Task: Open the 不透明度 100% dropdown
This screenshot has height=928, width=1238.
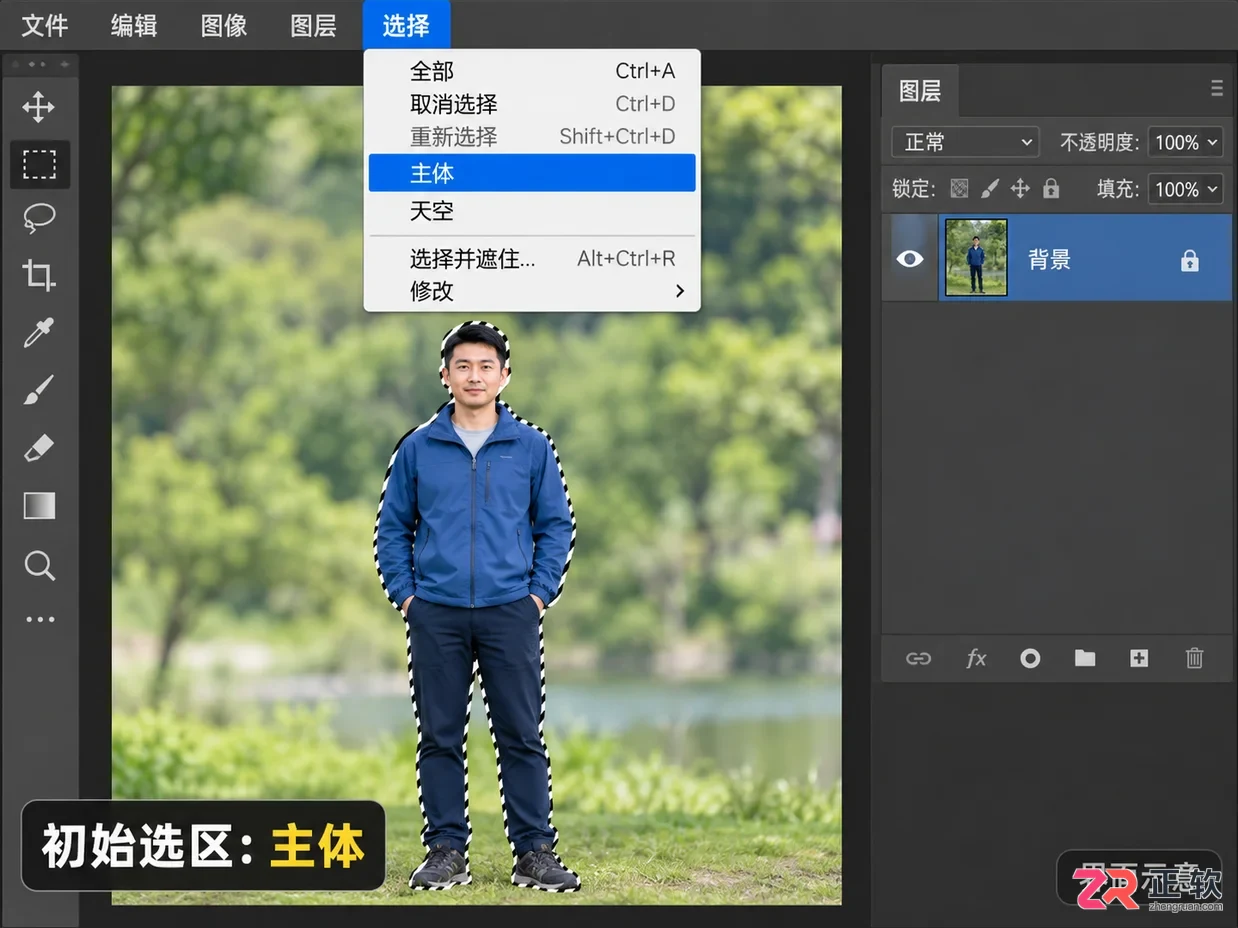Action: [1185, 142]
